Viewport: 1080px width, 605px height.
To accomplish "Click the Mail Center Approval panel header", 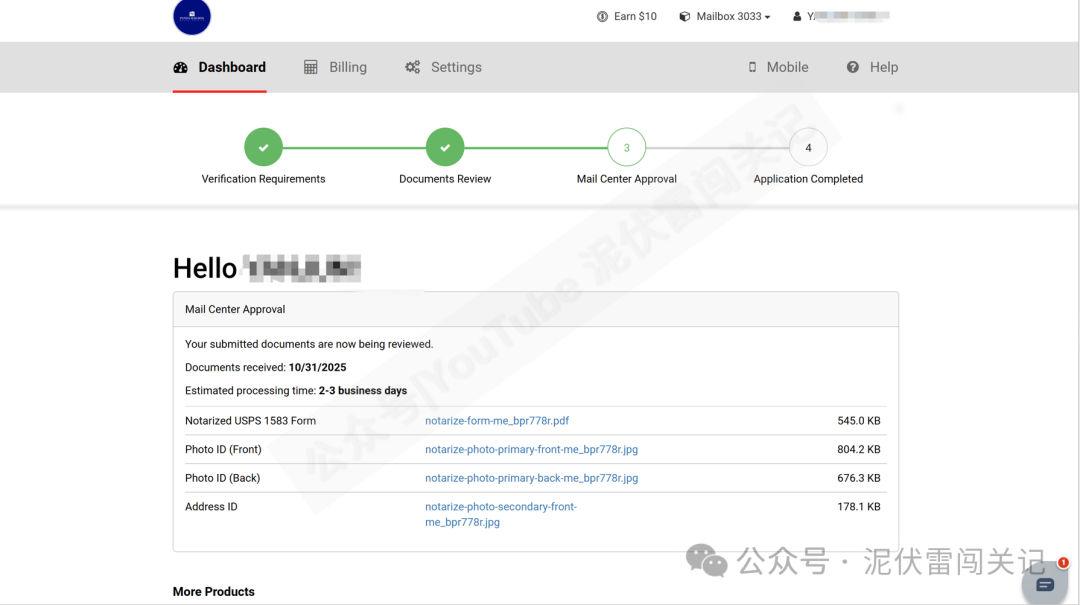I will point(535,309).
